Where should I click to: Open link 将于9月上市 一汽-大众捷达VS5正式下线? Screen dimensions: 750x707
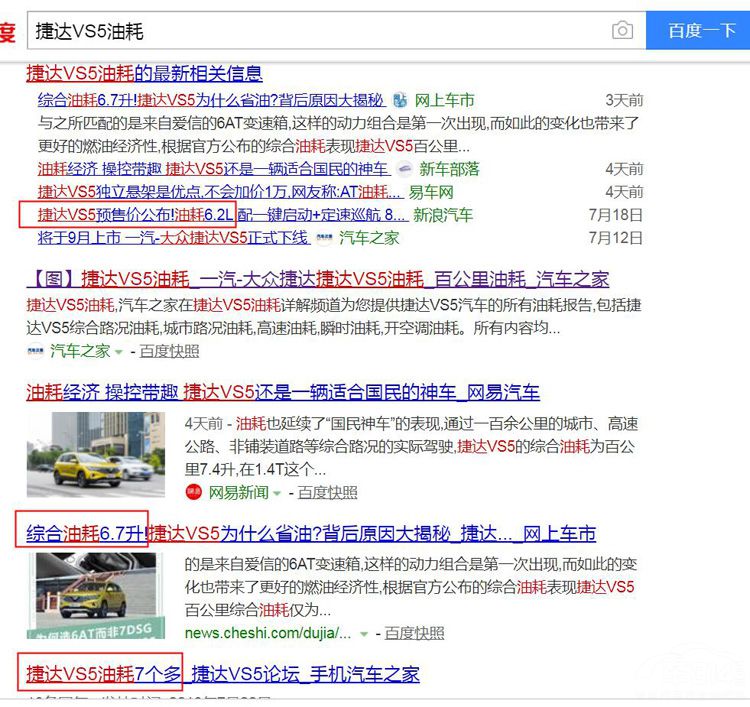(x=174, y=238)
